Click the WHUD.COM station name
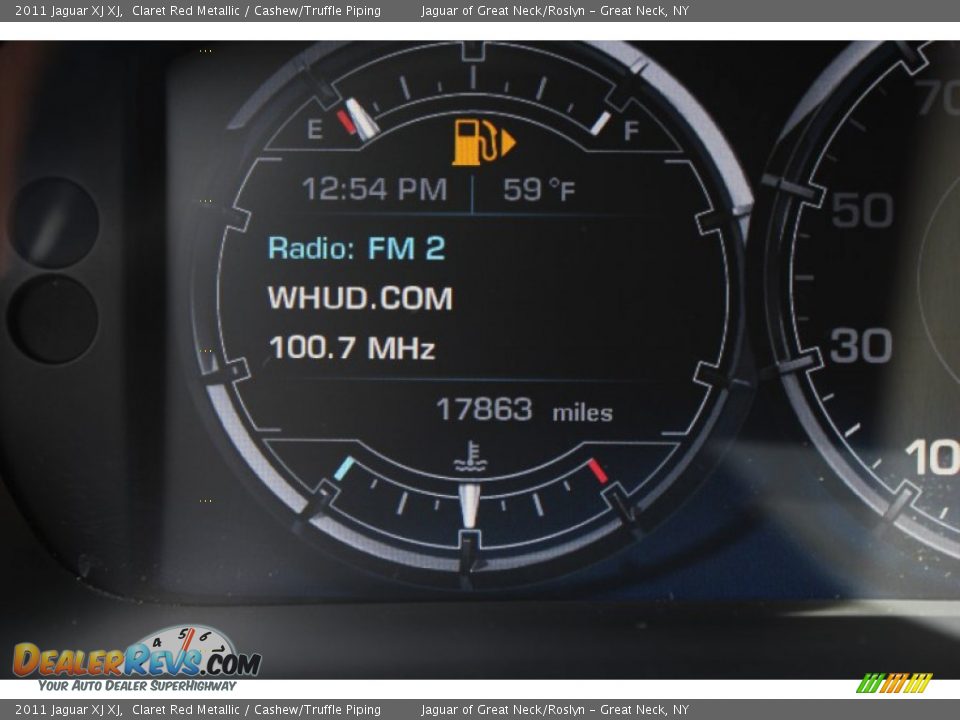Viewport: 960px width, 720px height. pyautogui.click(x=360, y=298)
